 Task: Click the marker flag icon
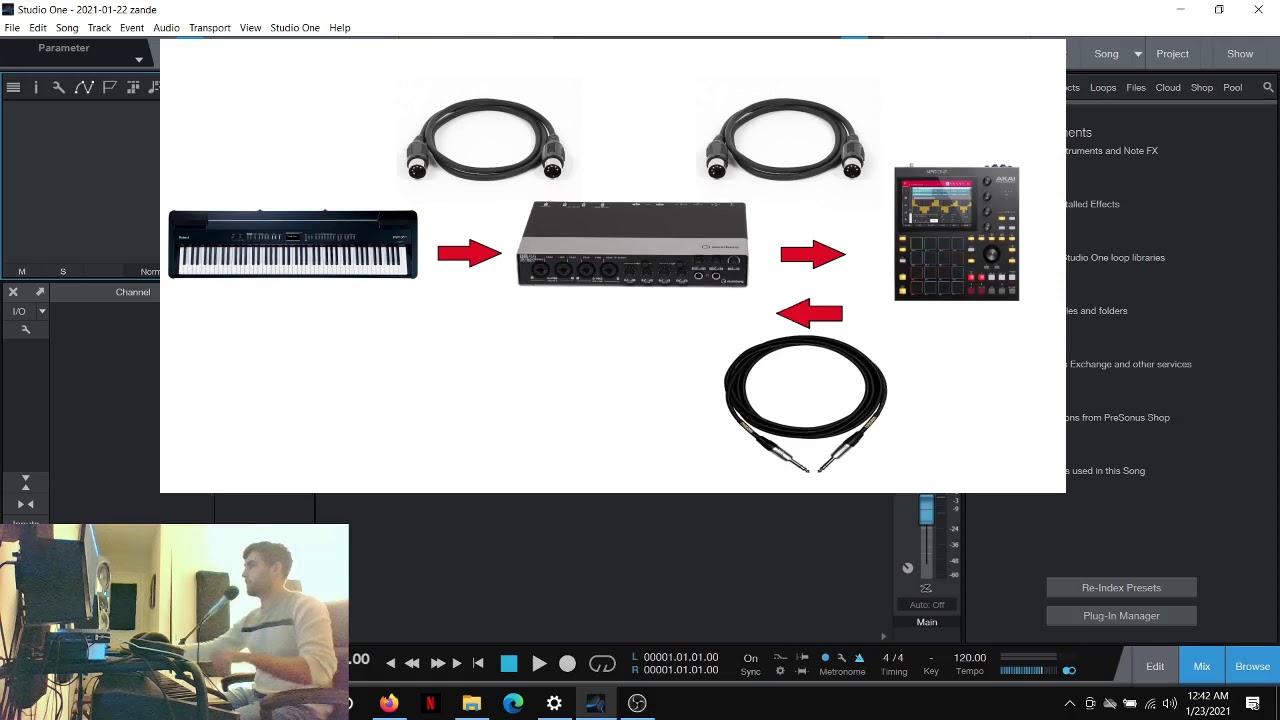109,88
